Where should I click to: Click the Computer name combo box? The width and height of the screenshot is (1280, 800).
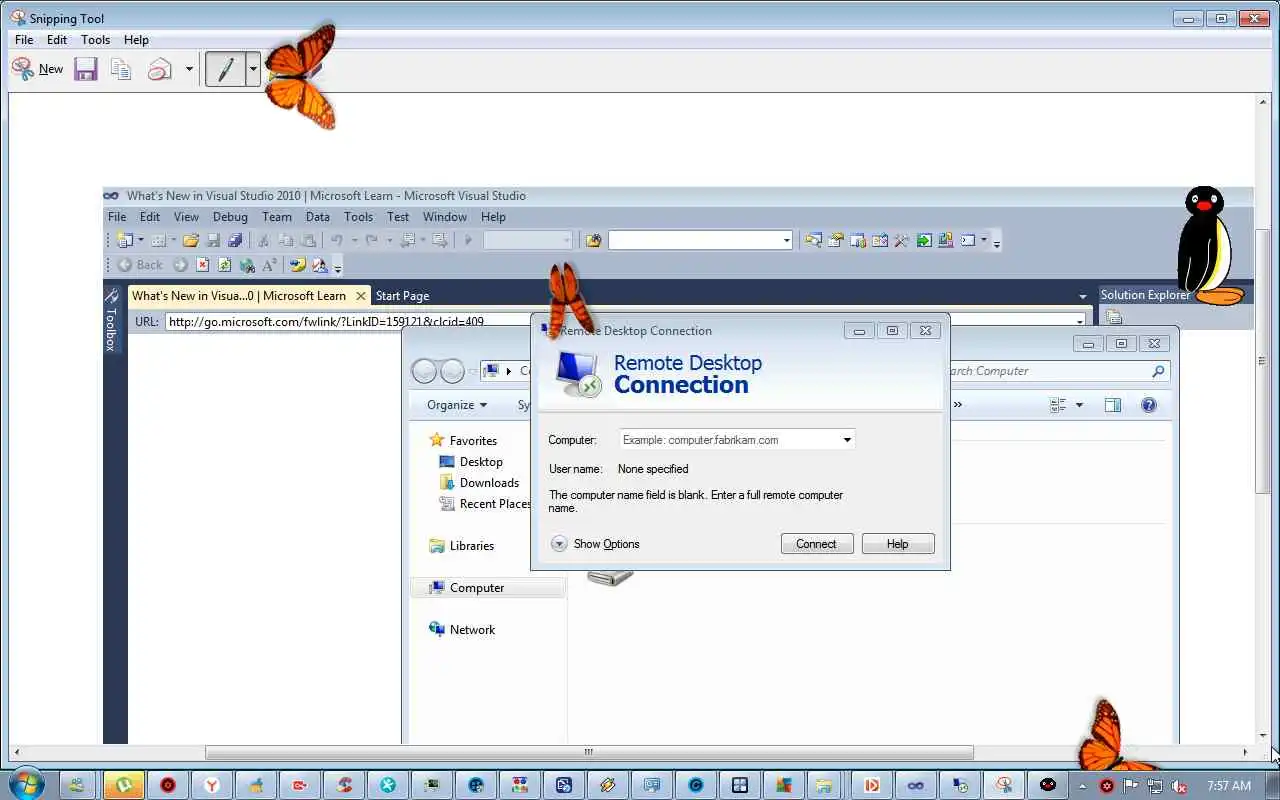(737, 439)
